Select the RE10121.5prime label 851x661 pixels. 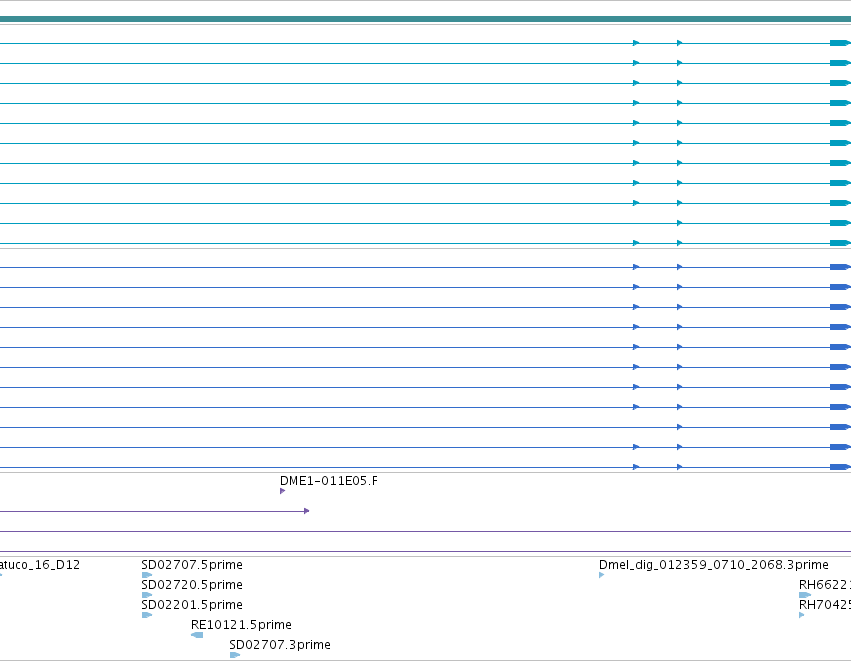tap(241, 625)
